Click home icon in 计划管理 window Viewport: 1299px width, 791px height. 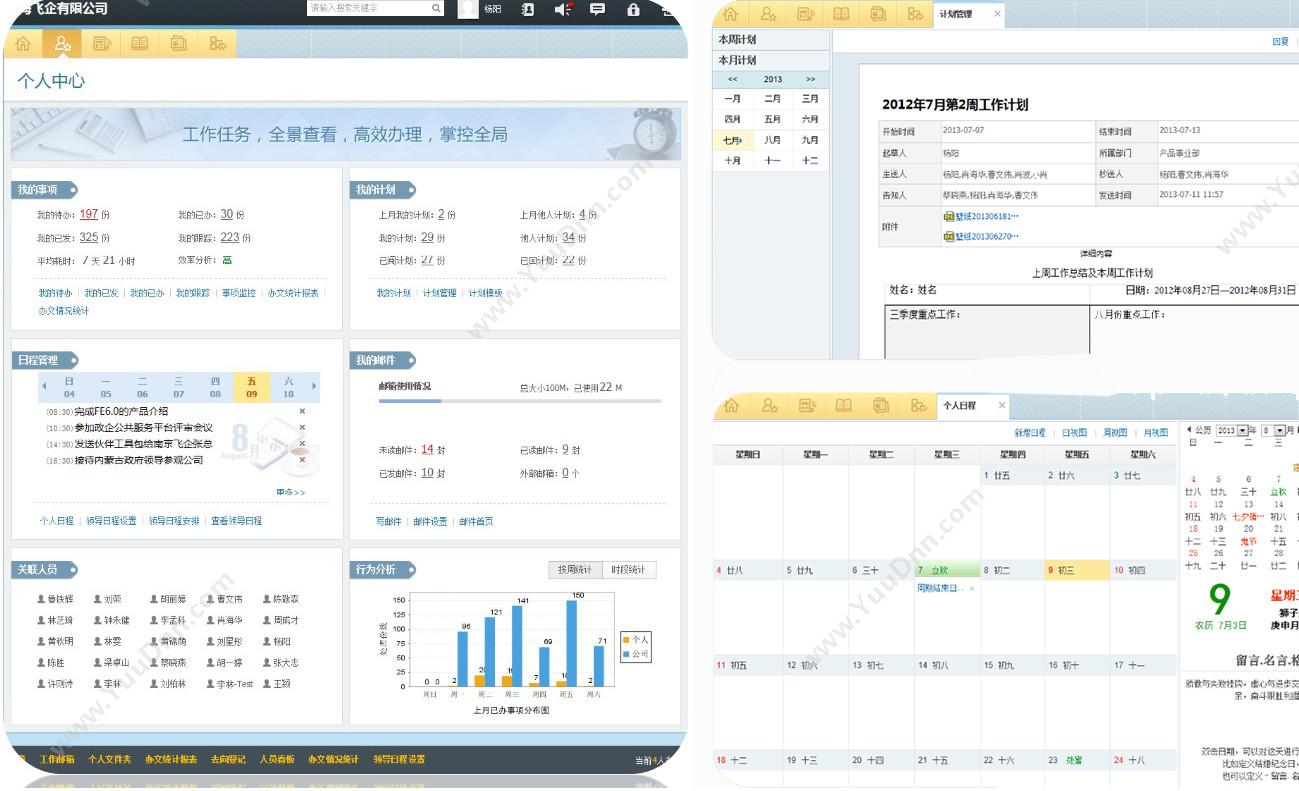click(x=730, y=14)
